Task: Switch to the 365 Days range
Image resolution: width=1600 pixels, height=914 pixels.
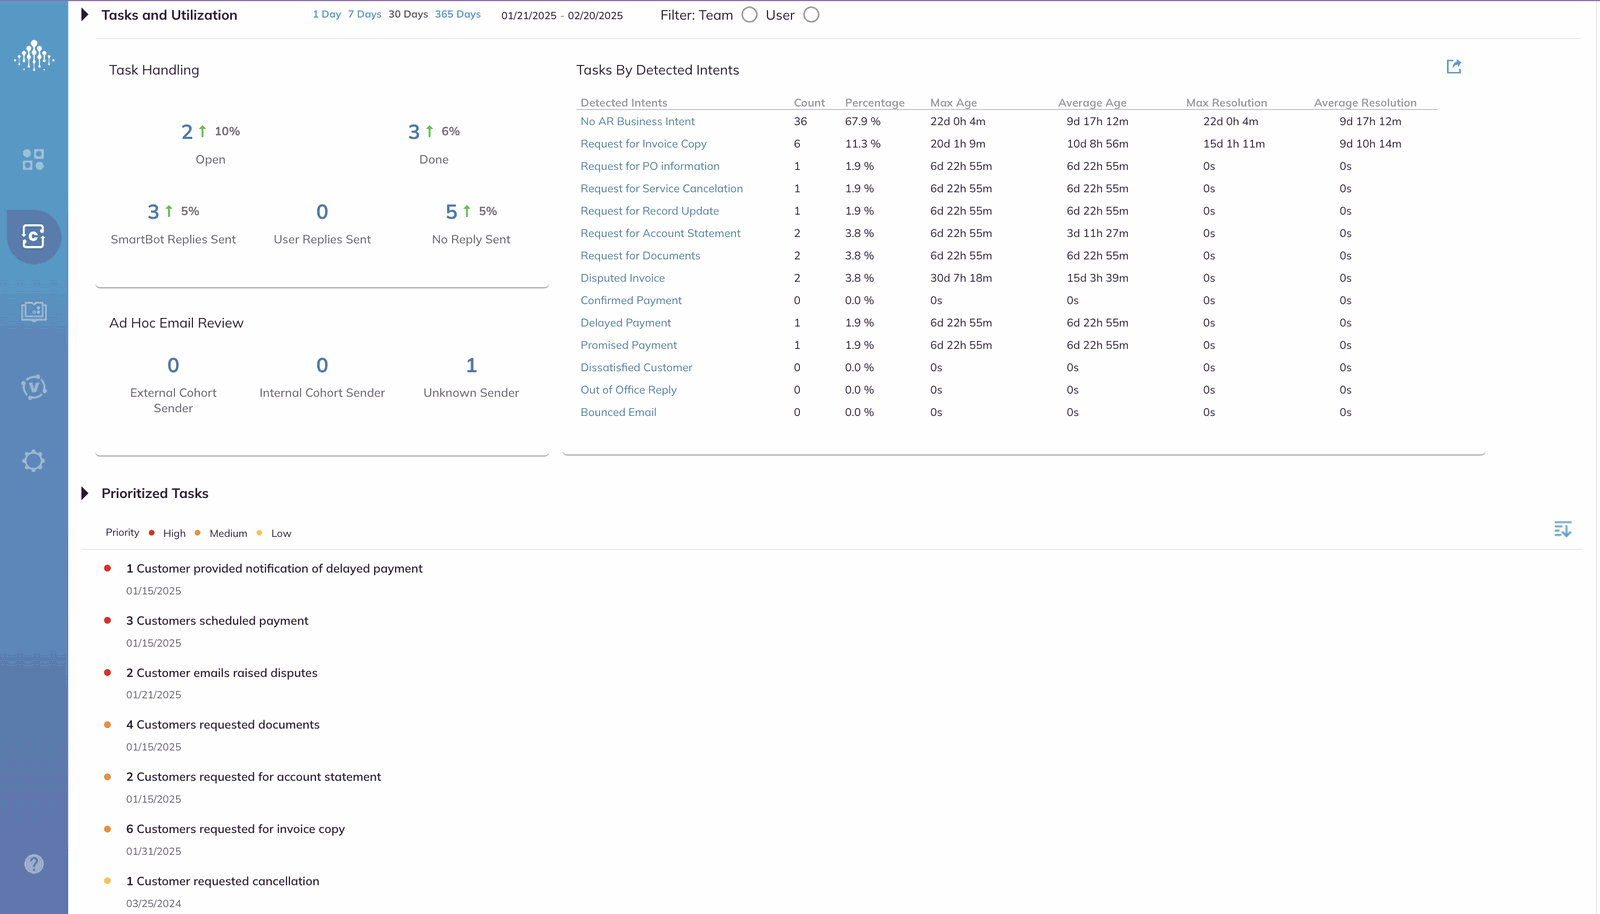Action: tap(458, 15)
